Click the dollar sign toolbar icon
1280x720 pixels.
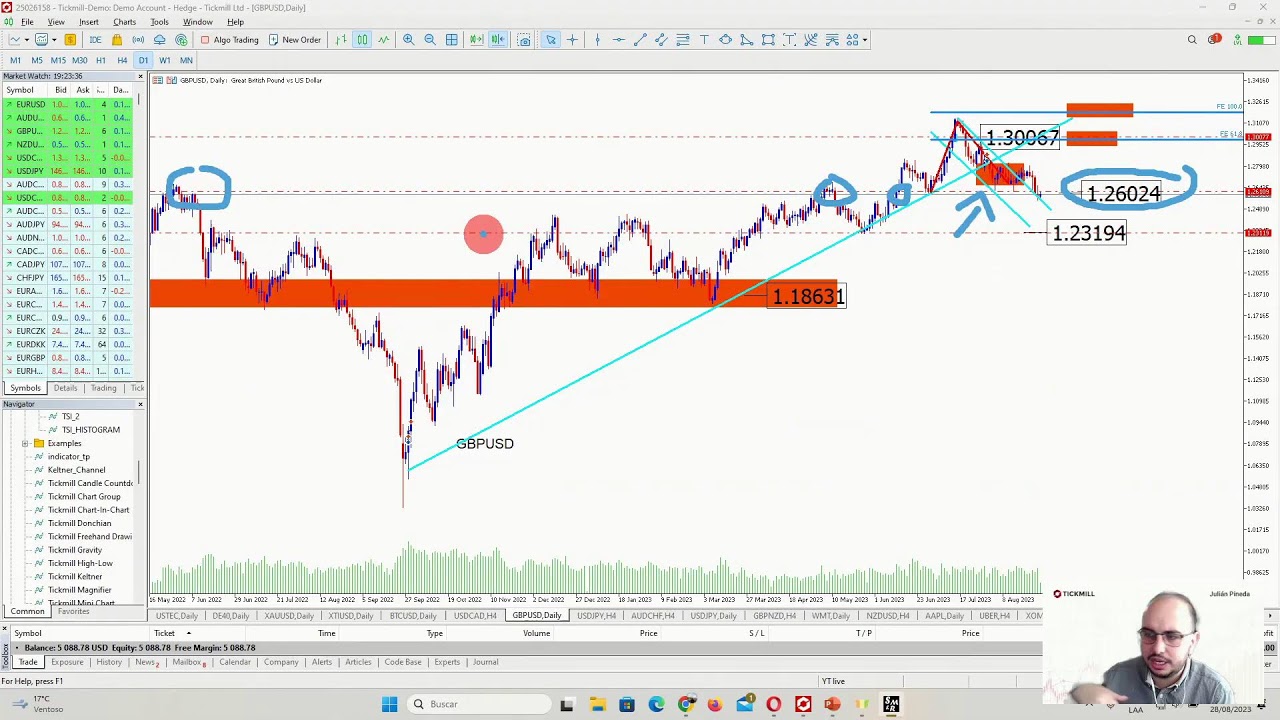70,40
